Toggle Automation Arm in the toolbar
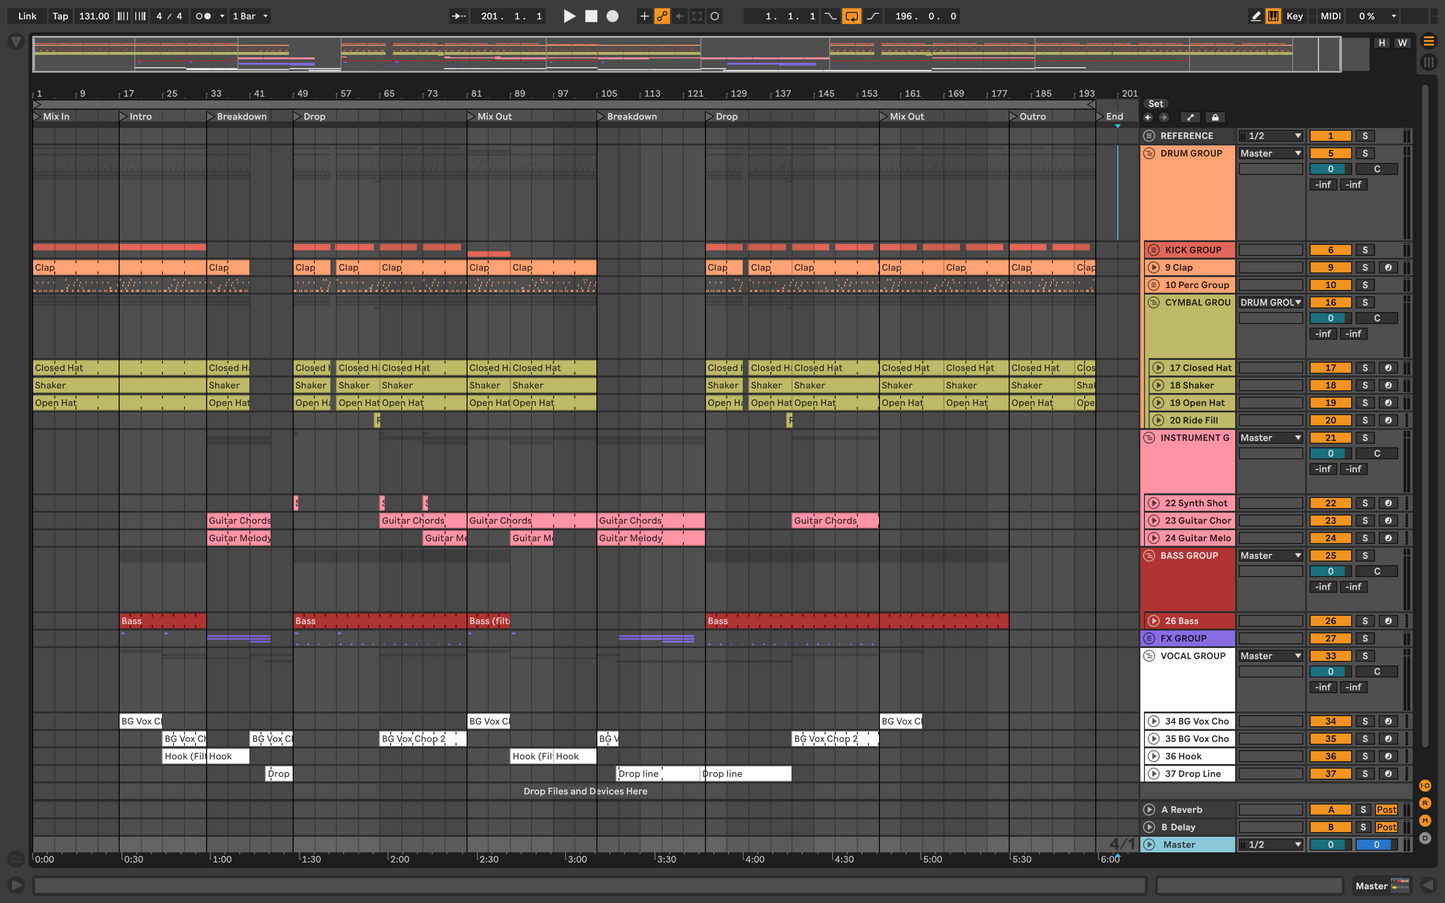This screenshot has width=1445, height=903. point(662,16)
